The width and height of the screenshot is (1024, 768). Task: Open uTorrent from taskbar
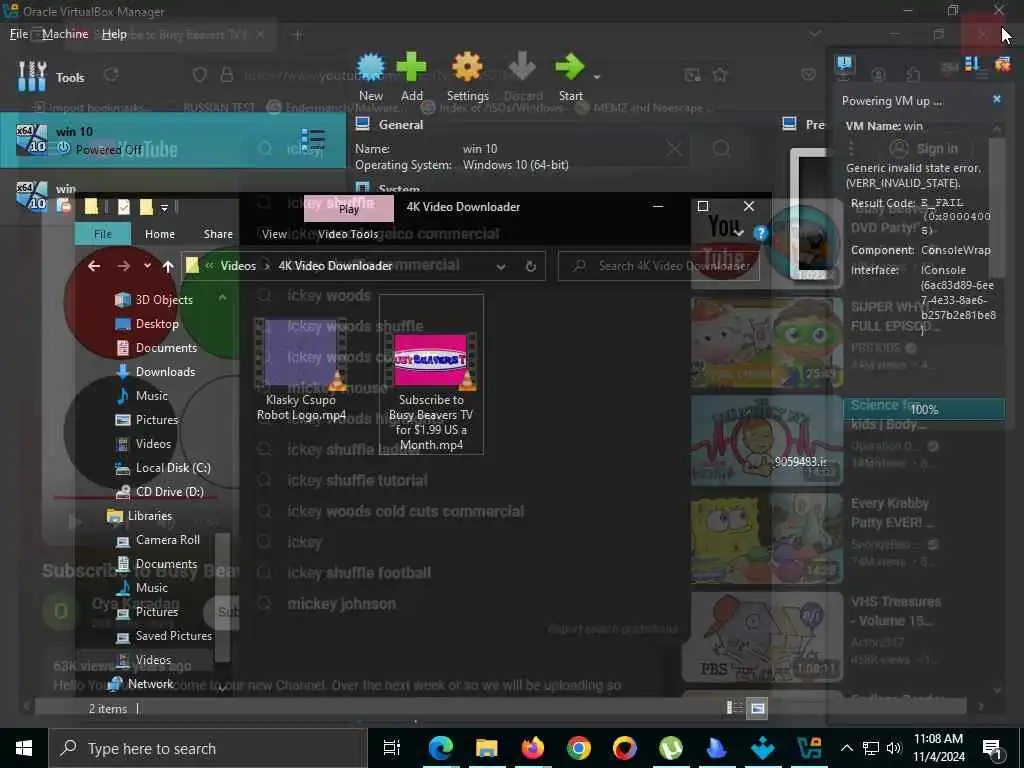coord(671,748)
